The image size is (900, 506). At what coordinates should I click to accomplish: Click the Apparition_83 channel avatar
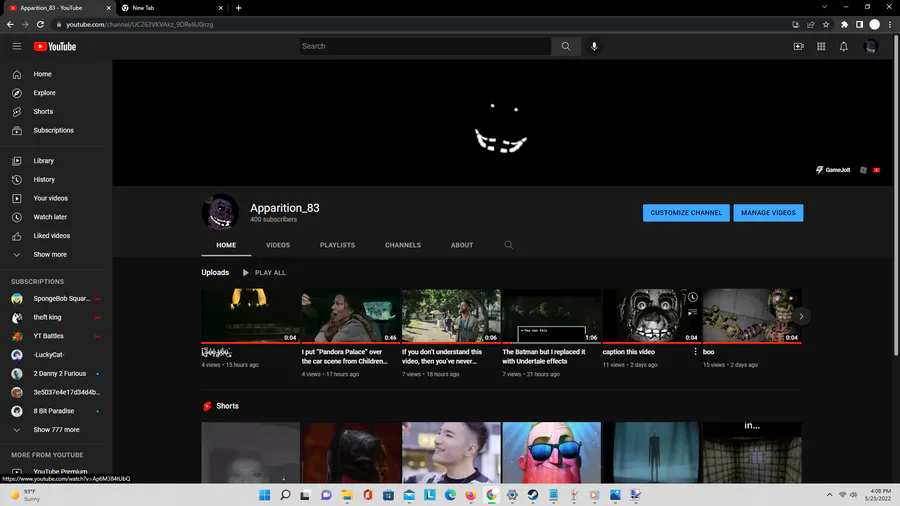pos(220,212)
